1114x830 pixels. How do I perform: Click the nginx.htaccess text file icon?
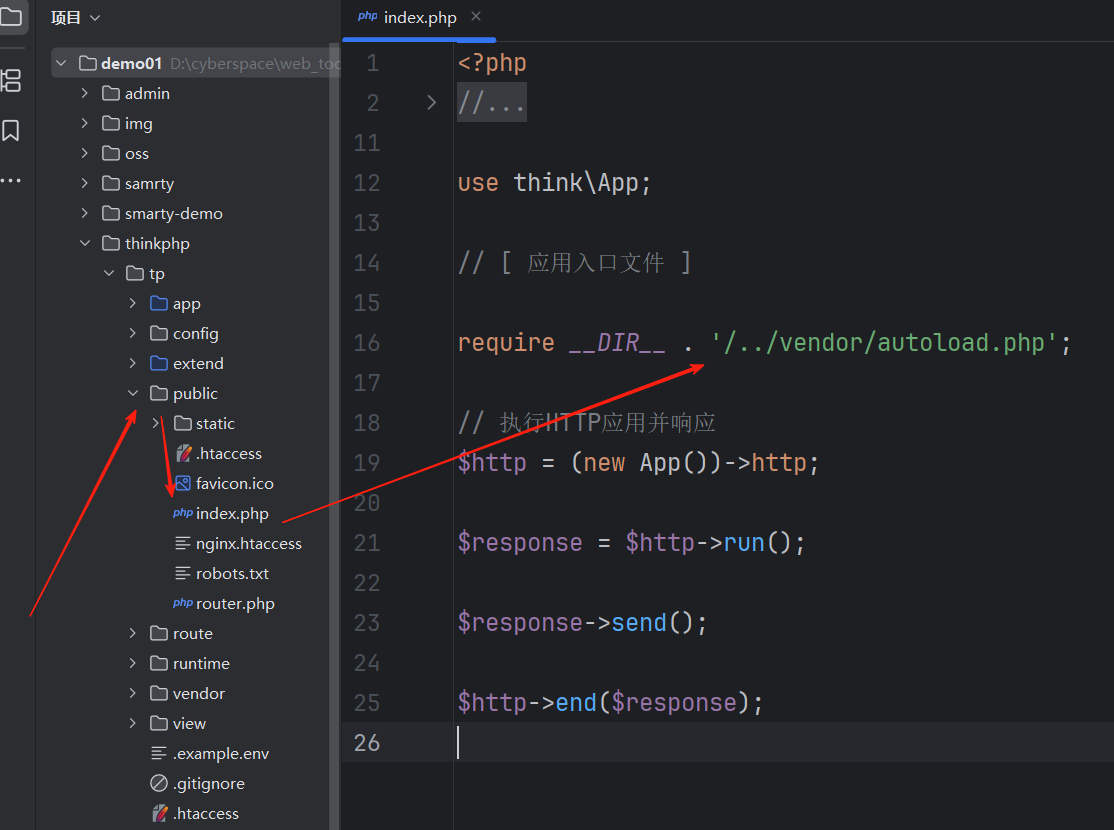pos(183,543)
